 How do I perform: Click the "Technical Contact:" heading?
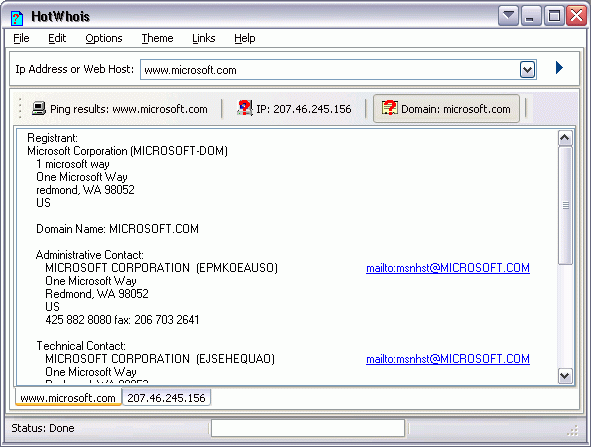point(81,346)
